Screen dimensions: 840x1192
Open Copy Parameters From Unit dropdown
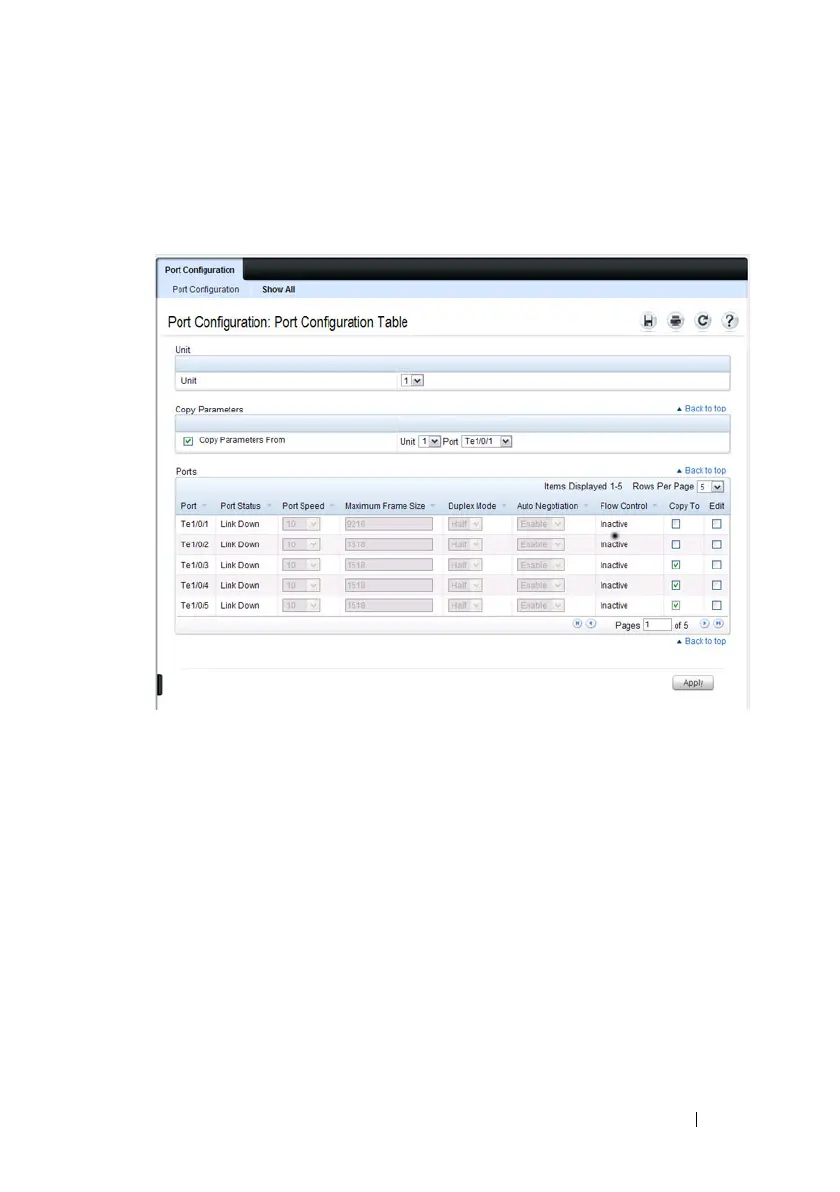[430, 441]
